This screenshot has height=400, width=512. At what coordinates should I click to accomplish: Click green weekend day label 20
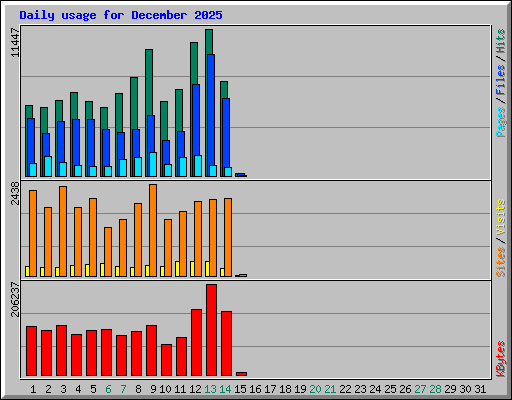[x=315, y=389]
